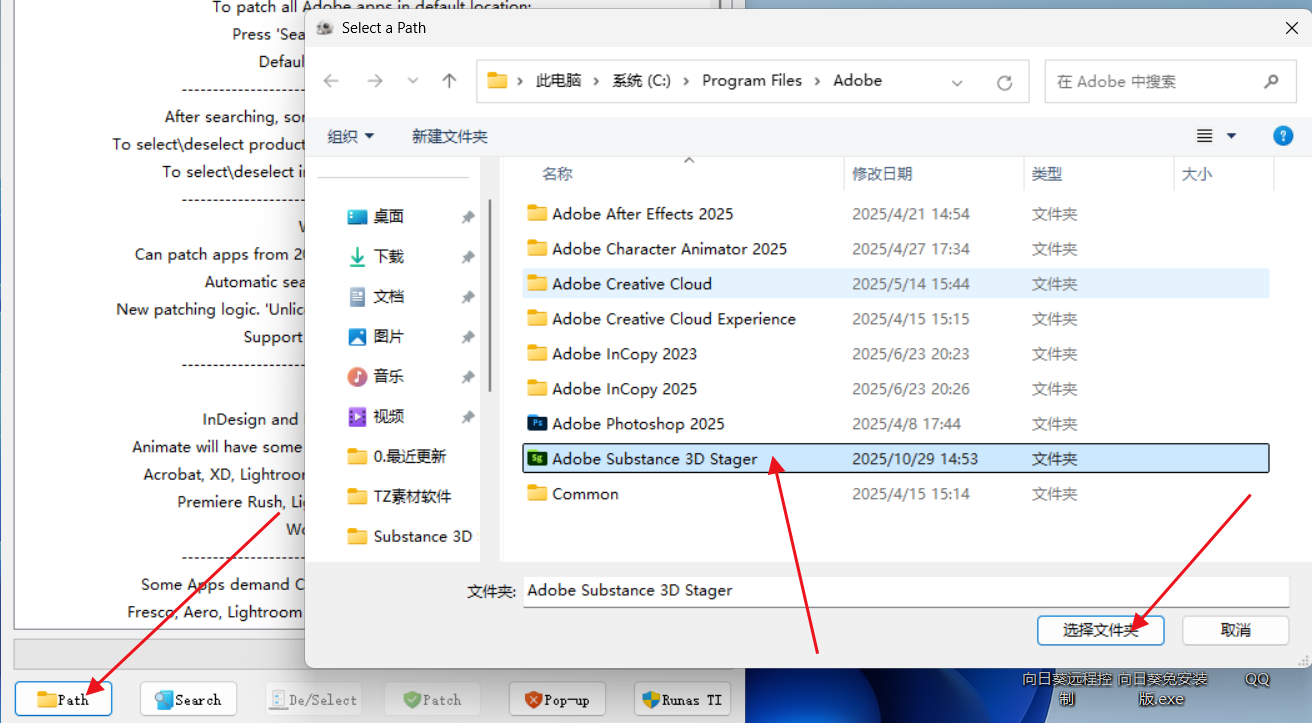Click the pin icon beside 文档
Viewport: 1312px width, 723px height.
(x=467, y=297)
